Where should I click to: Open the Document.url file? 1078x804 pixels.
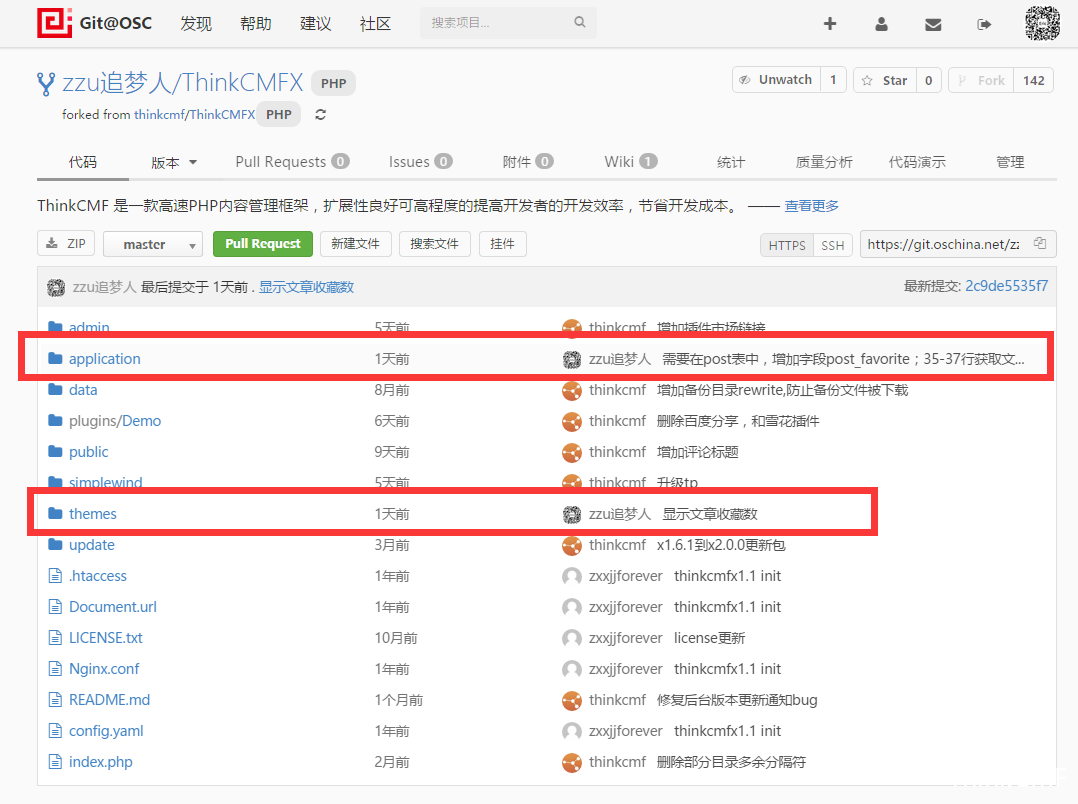pos(113,607)
